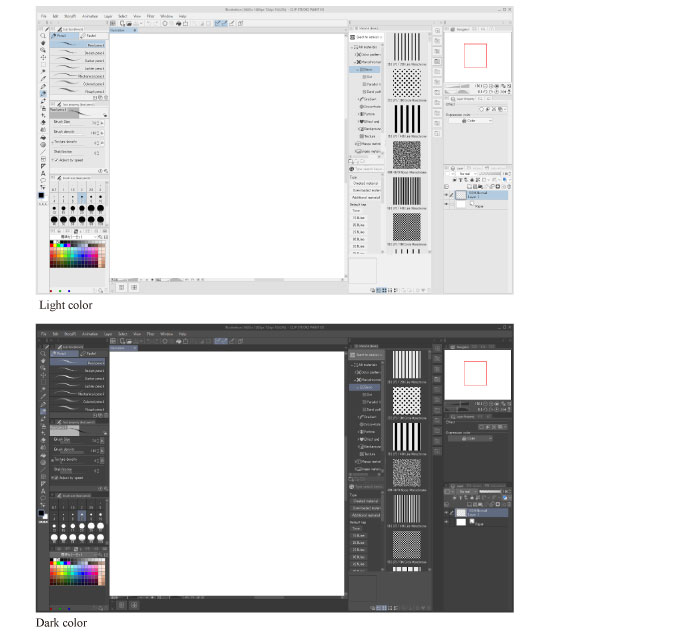Image resolution: width=693 pixels, height=635 pixels.
Task: Click delete layer trash icon in light Layer panel
Action: point(509,186)
